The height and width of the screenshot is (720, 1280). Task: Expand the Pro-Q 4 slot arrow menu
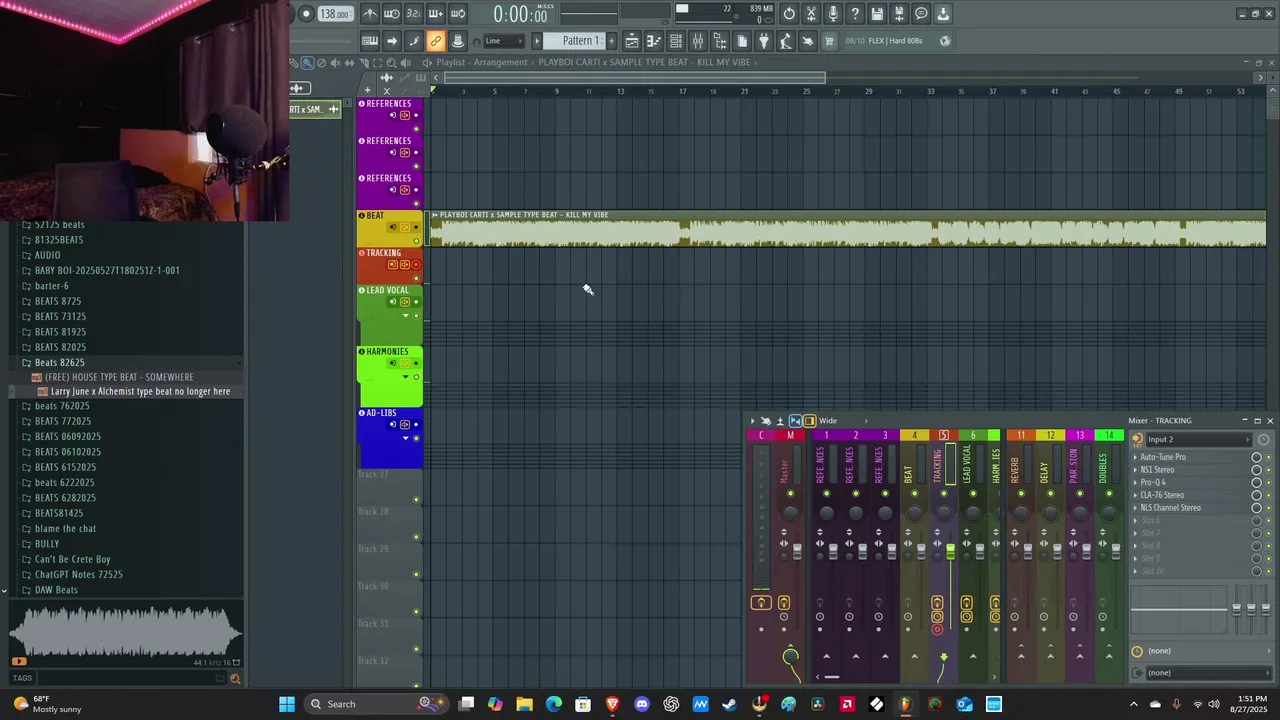point(1135,482)
